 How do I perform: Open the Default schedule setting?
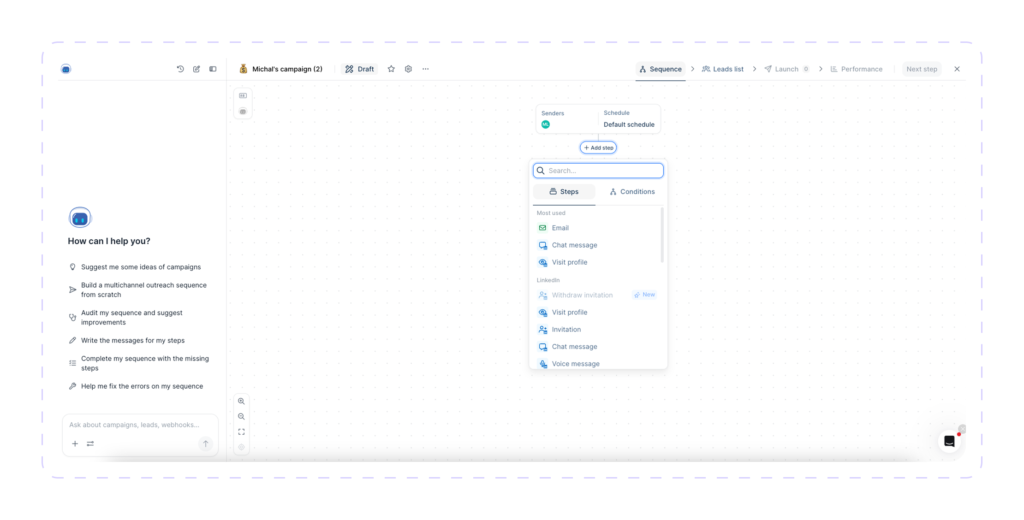click(629, 124)
